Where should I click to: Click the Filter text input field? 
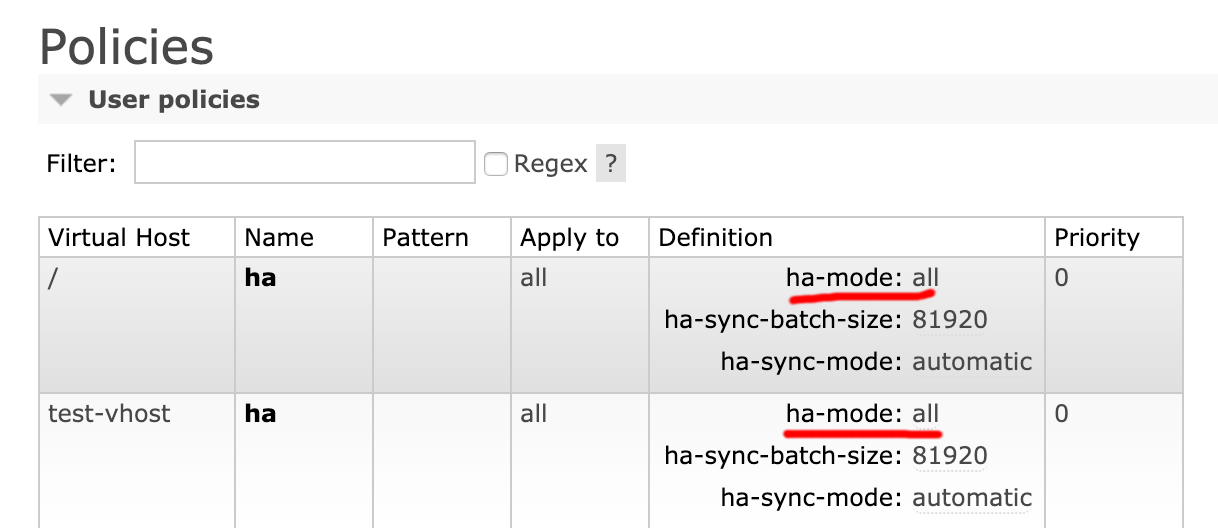pos(304,163)
